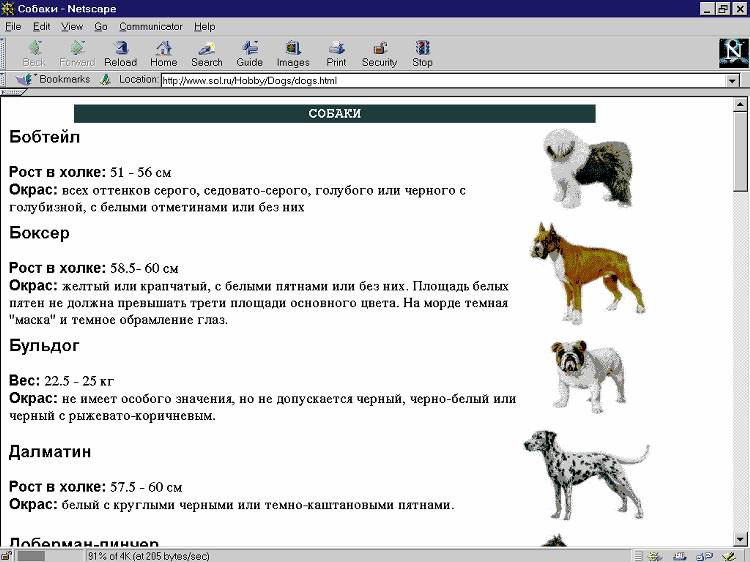
Task: Click the security lock icon in status bar
Action: (x=8, y=556)
